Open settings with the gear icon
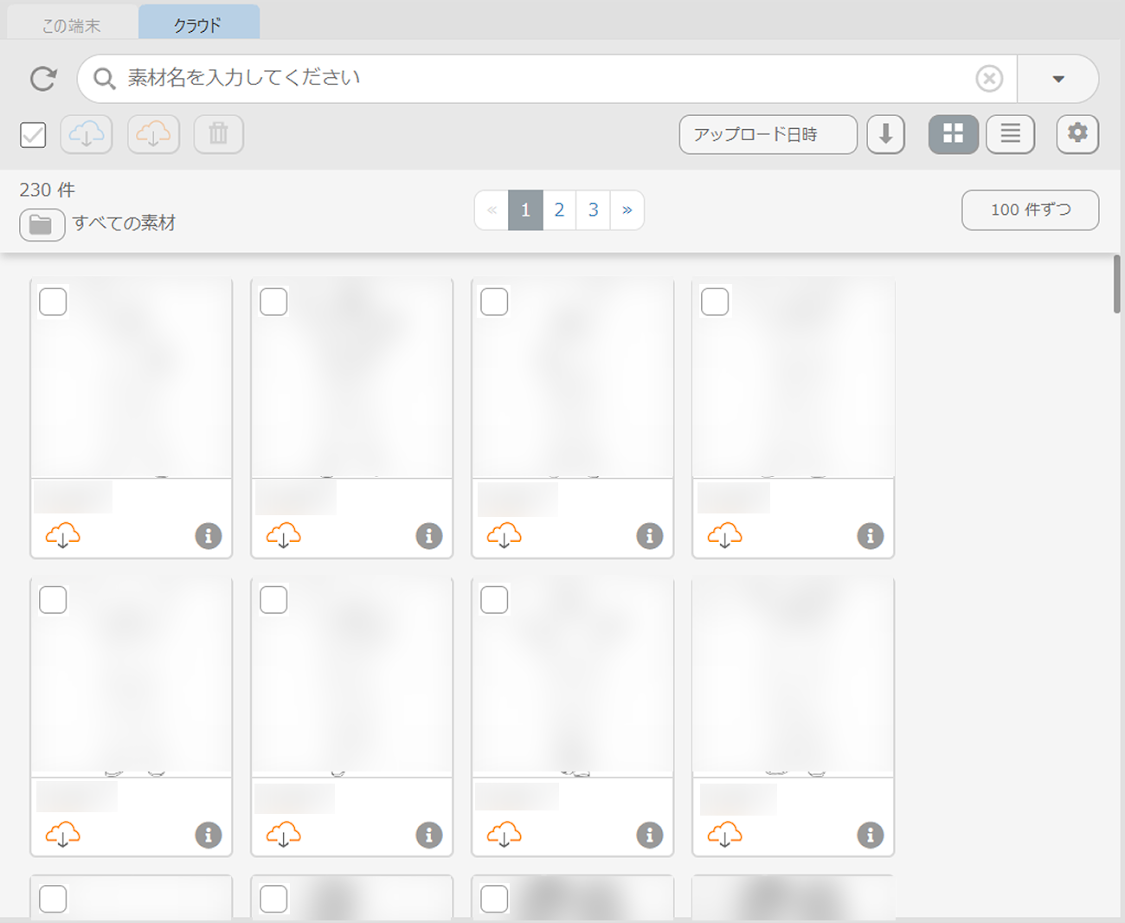The height and width of the screenshot is (923, 1125). click(x=1078, y=134)
